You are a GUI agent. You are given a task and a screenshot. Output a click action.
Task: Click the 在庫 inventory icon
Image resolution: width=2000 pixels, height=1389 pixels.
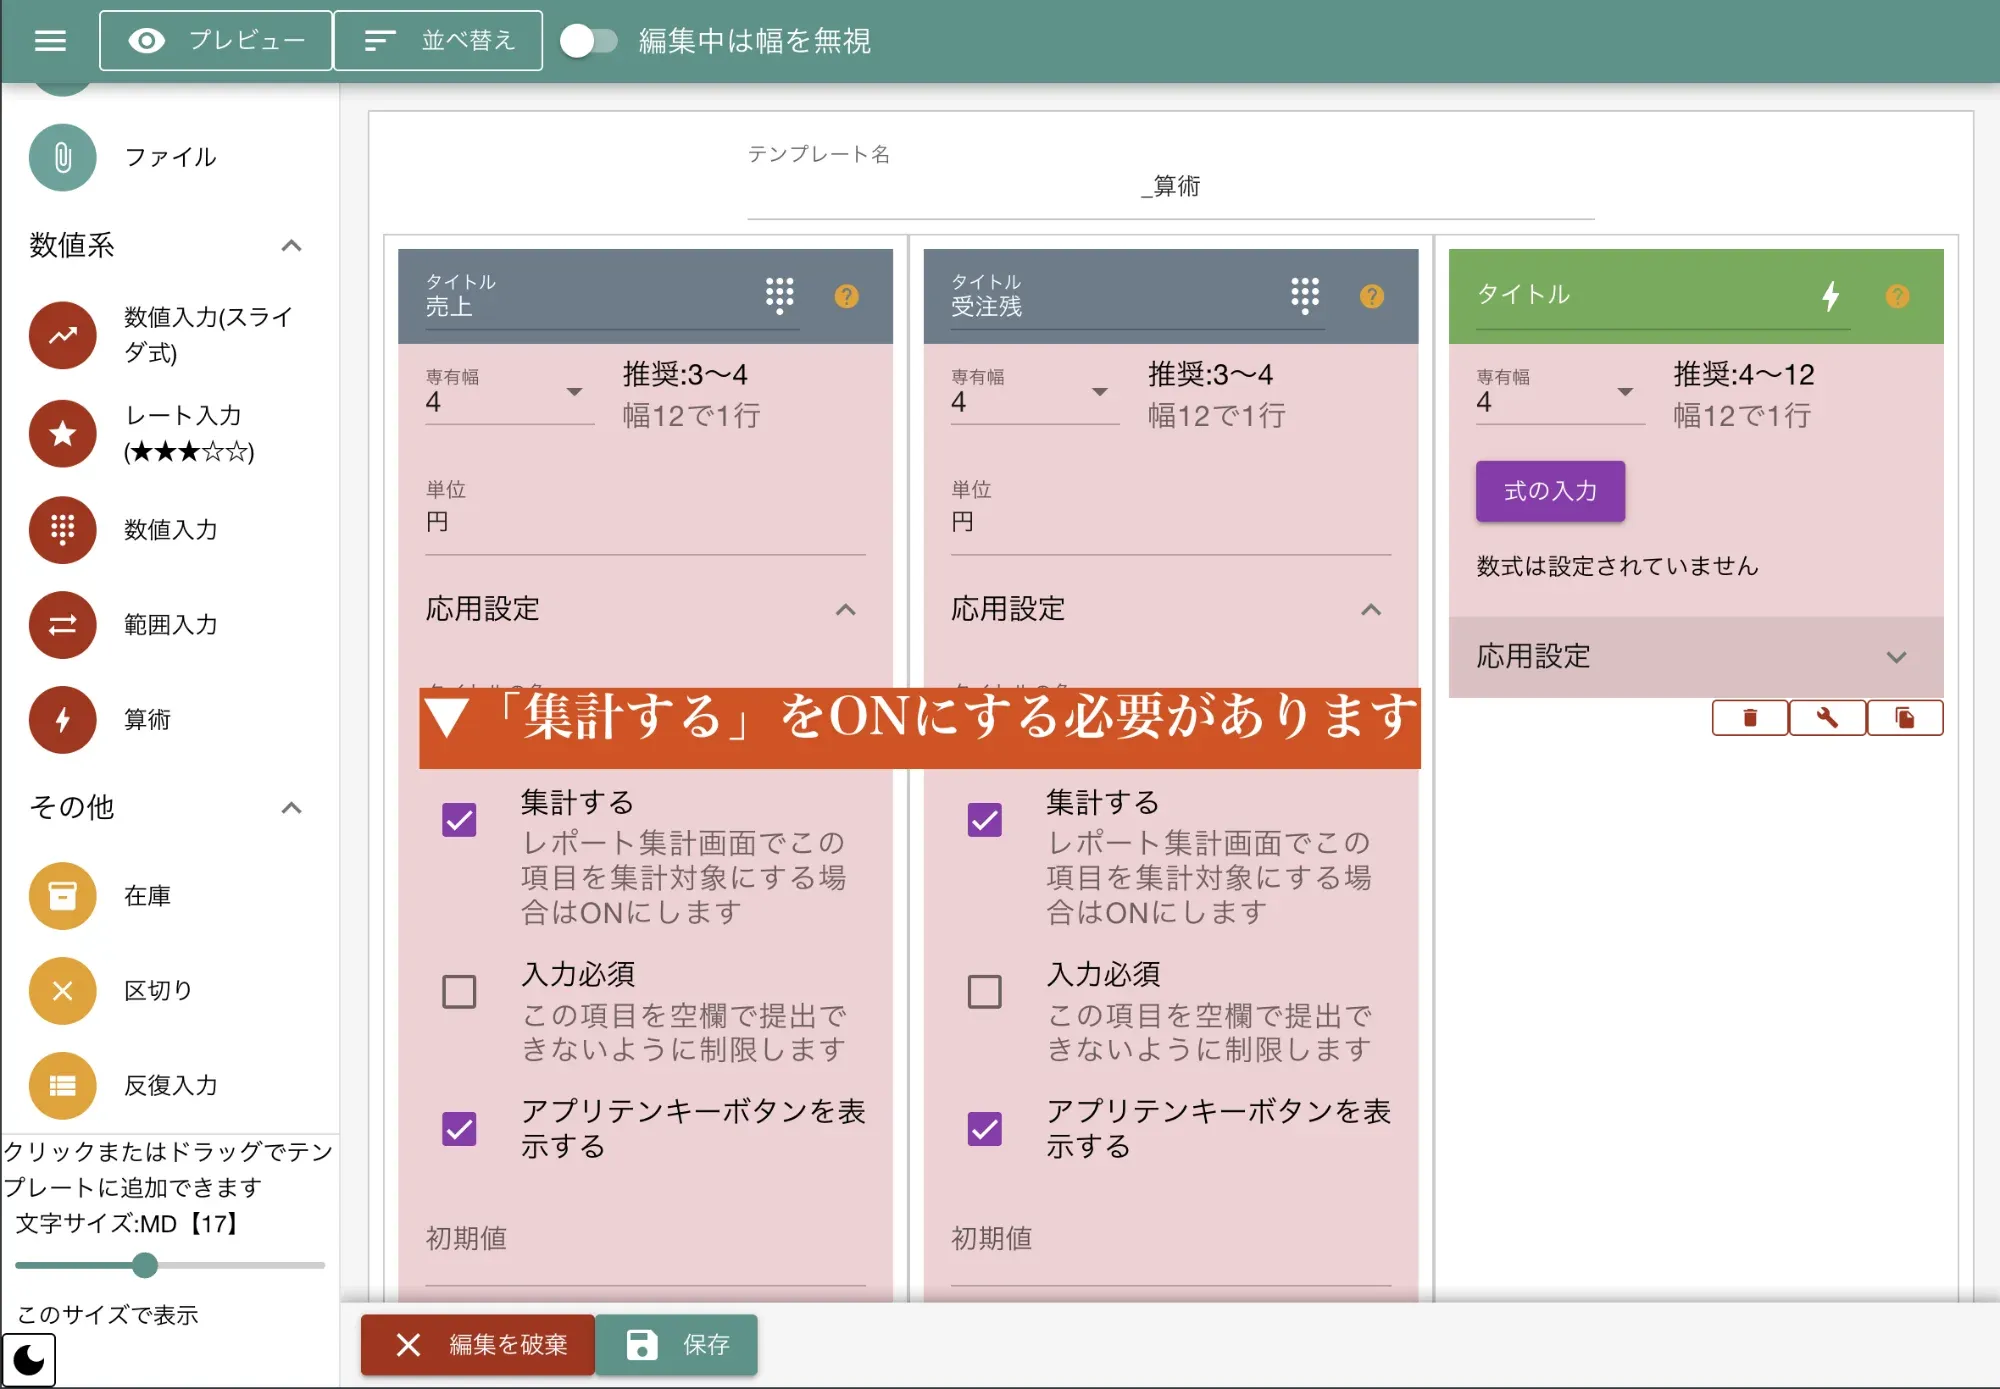62,895
